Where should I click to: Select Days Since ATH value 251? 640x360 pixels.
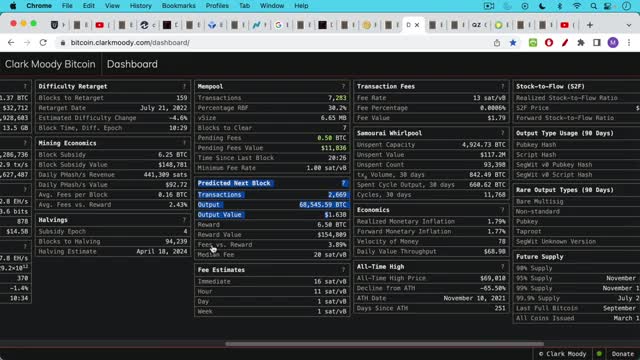pos(500,308)
